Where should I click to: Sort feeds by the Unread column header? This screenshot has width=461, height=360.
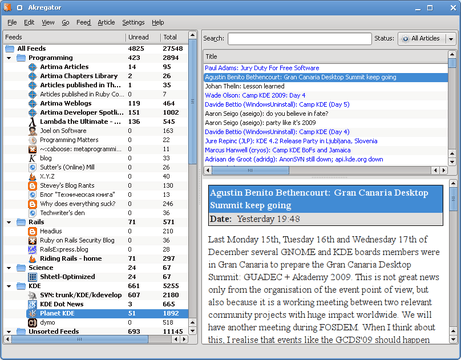coord(142,37)
